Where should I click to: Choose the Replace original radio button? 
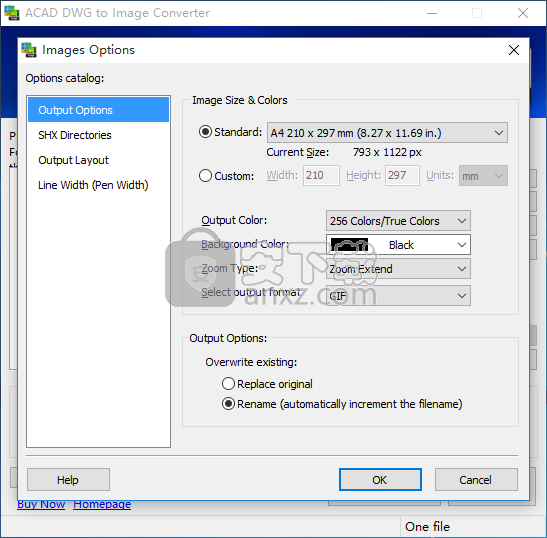click(x=228, y=383)
